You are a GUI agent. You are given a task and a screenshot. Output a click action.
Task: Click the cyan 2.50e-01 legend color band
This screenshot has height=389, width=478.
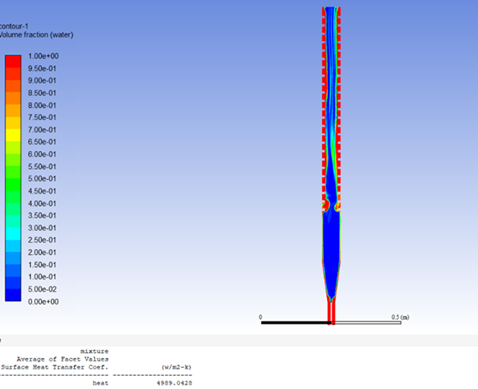(13, 234)
